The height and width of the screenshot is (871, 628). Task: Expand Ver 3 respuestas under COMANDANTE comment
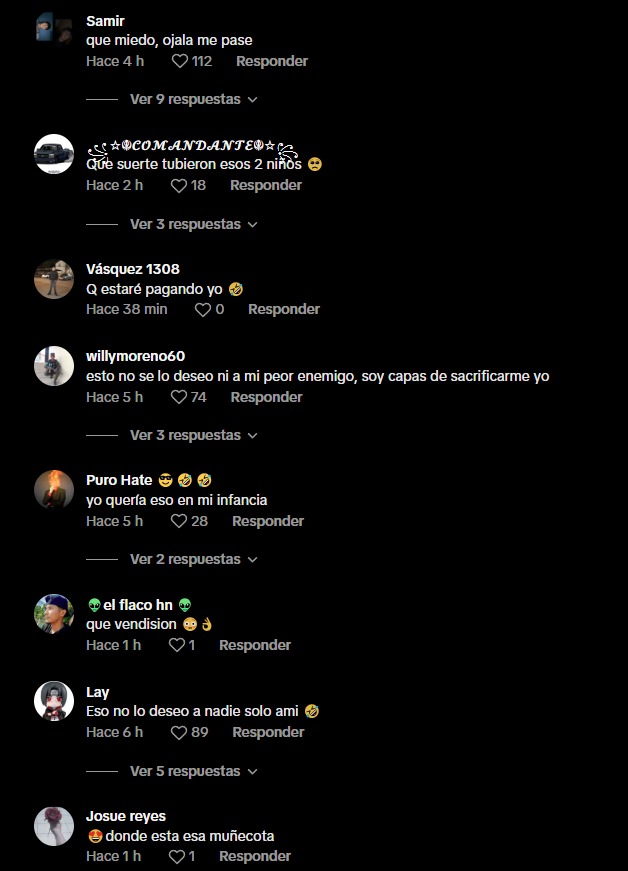coord(194,224)
